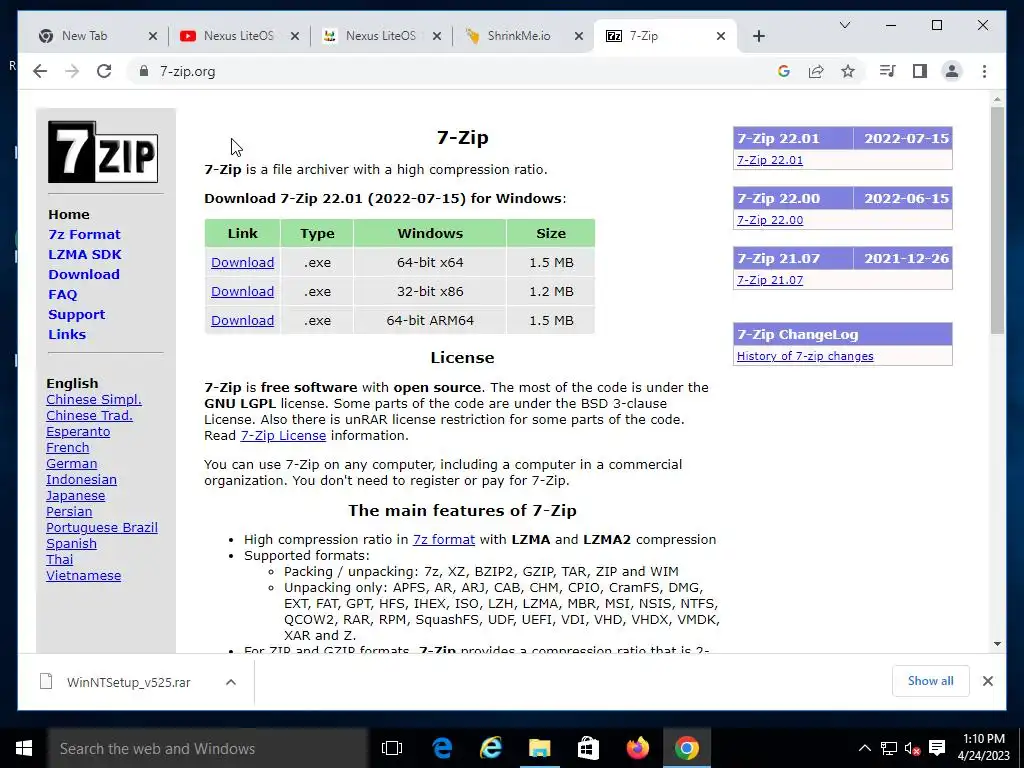
Task: Open the 7z format link
Action: point(443,539)
